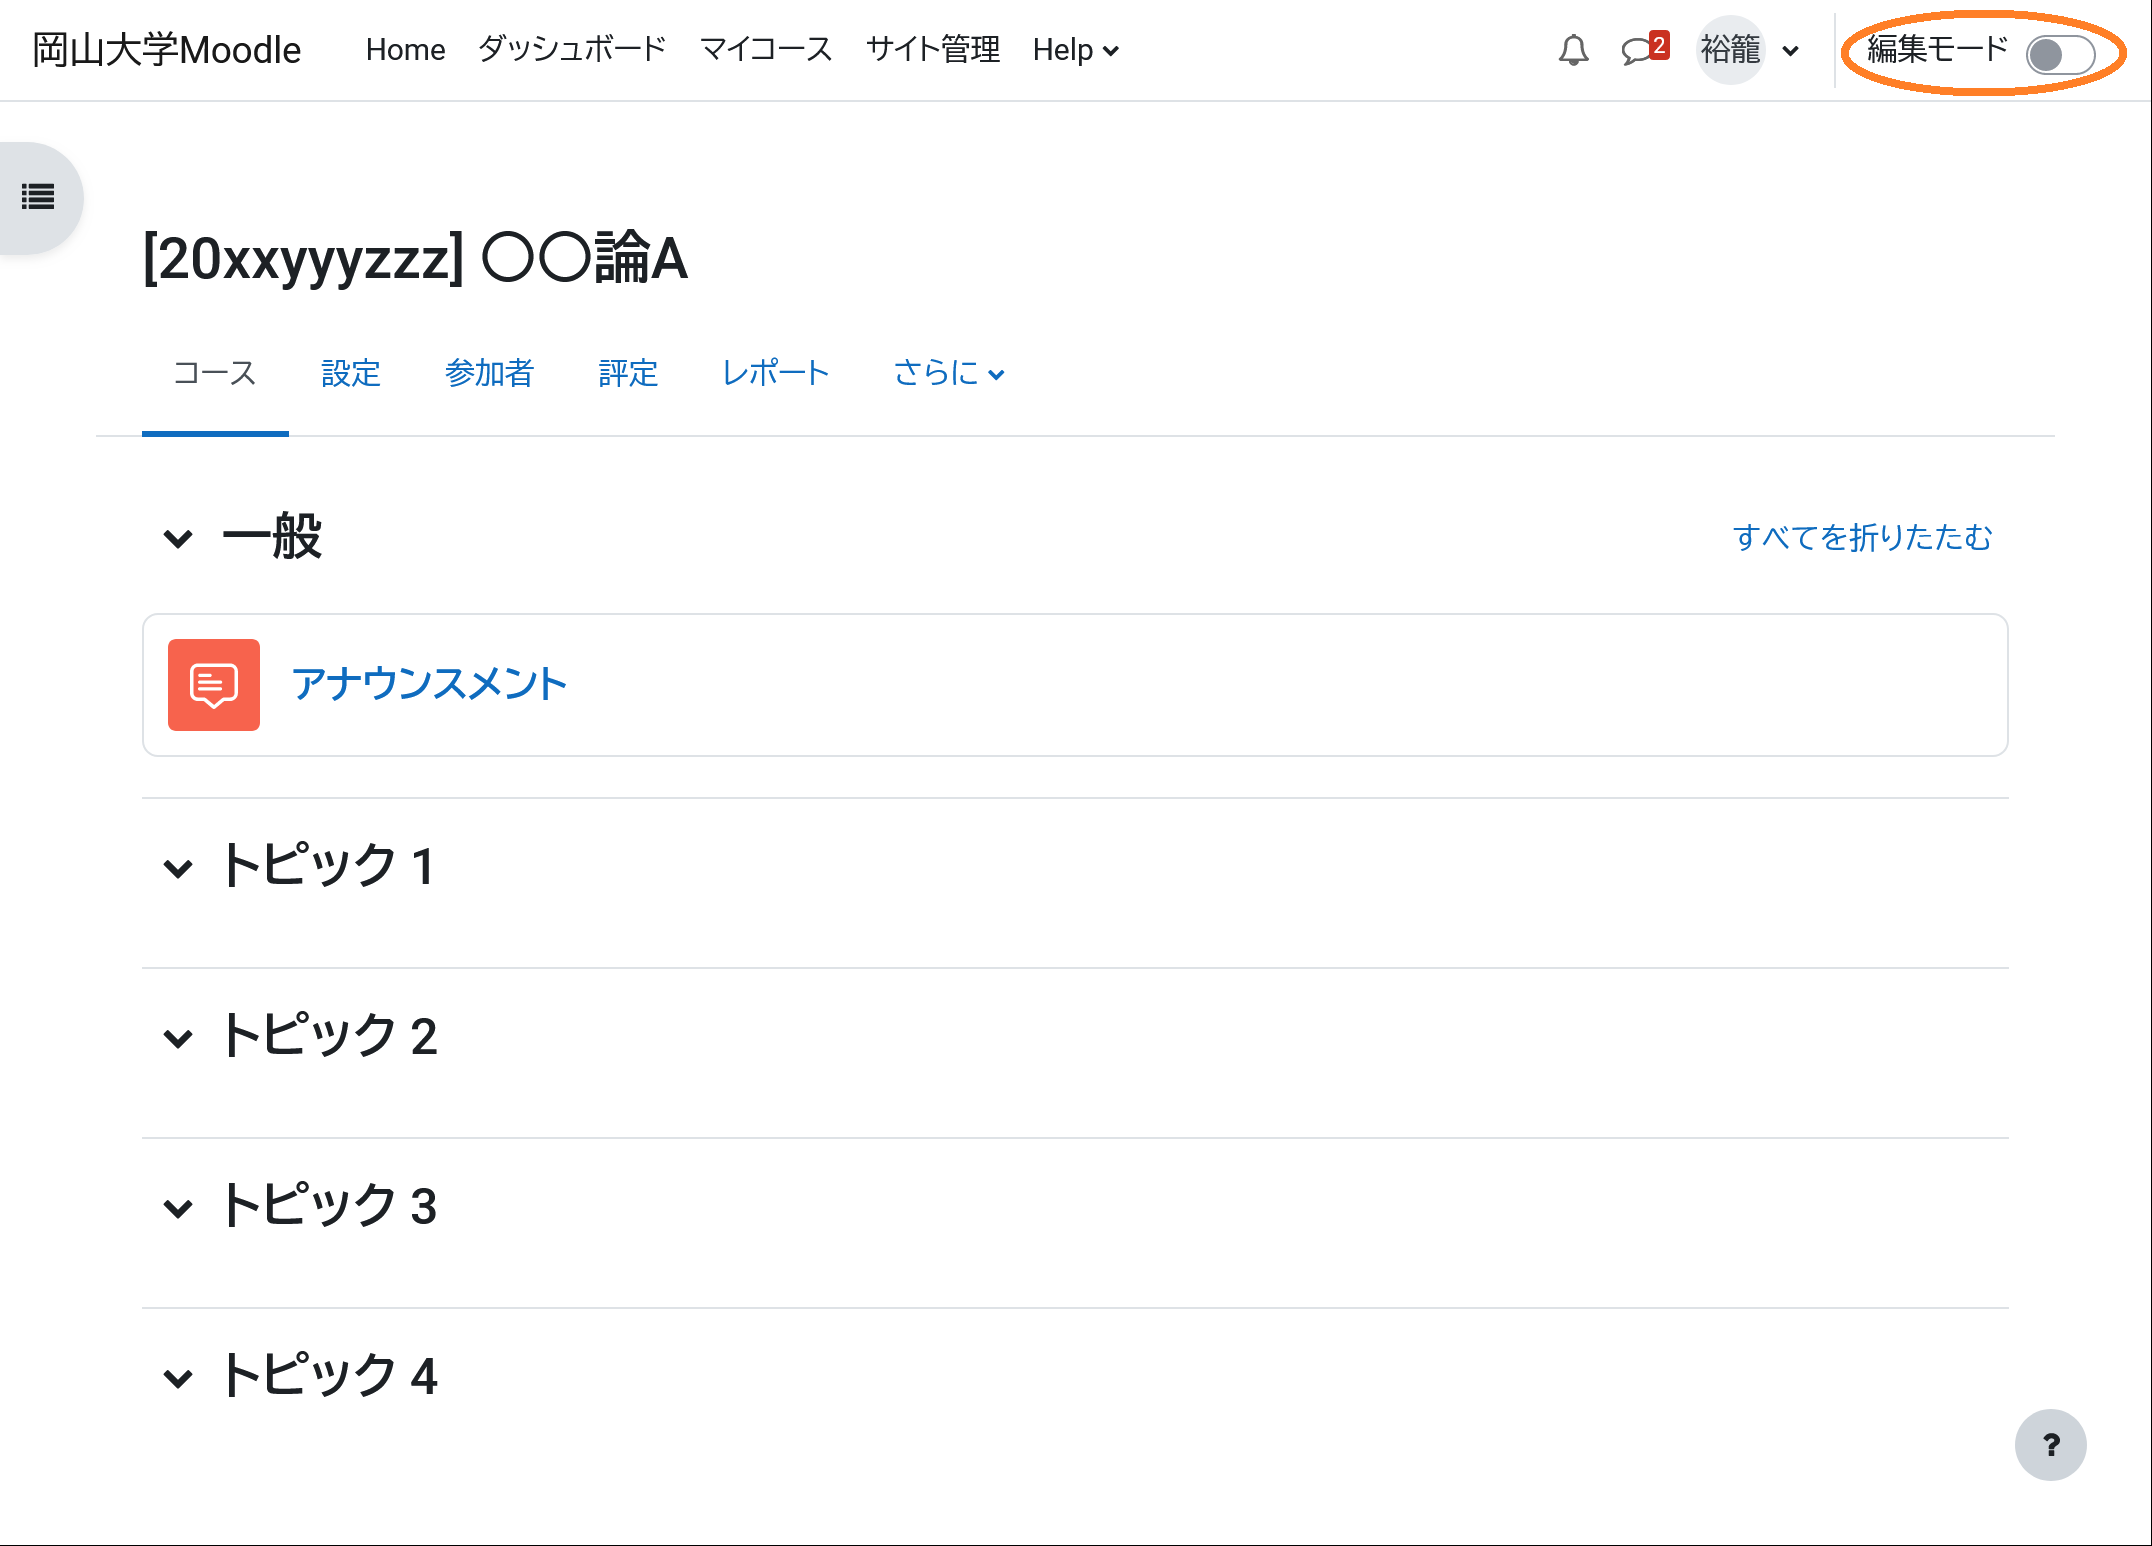
Task: Open the question mark help button
Action: pyautogui.click(x=2050, y=1445)
